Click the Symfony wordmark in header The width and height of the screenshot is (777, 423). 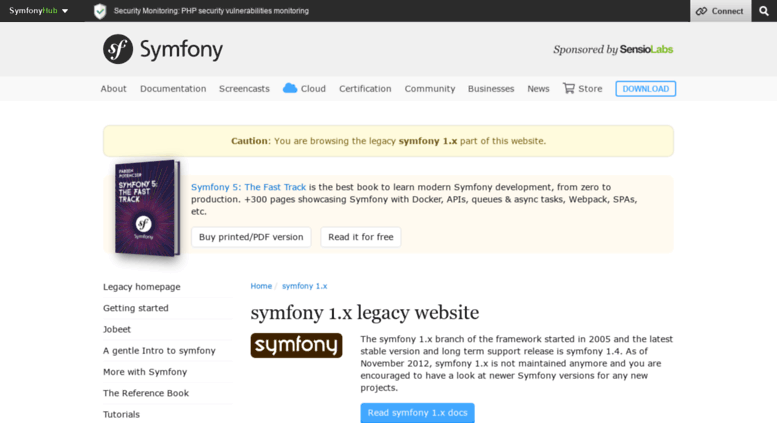click(x=181, y=50)
